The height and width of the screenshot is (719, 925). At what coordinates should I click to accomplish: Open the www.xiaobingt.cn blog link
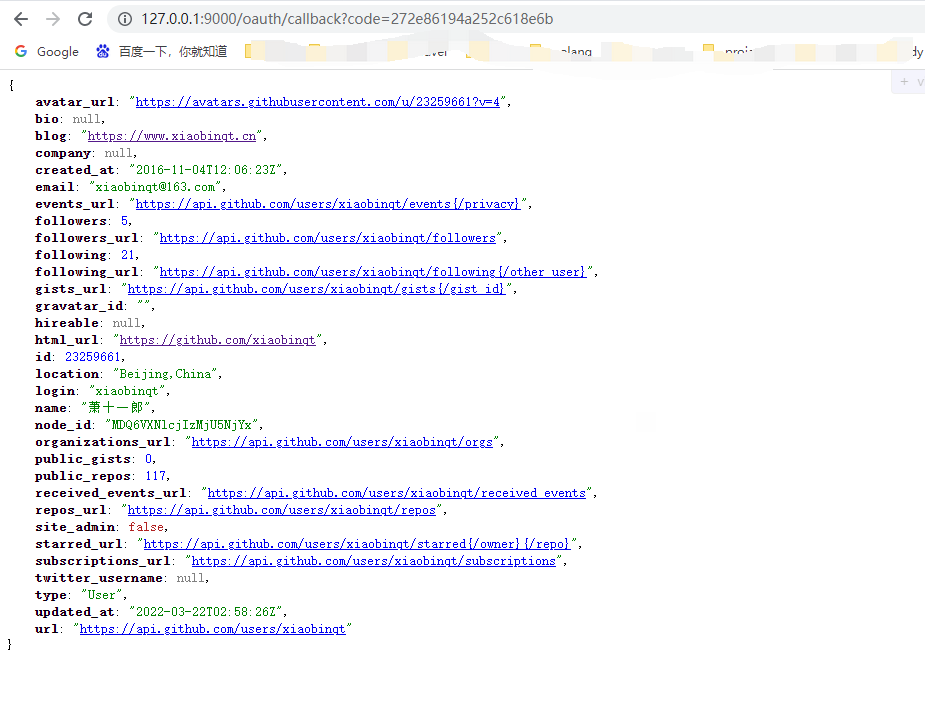[x=172, y=136]
